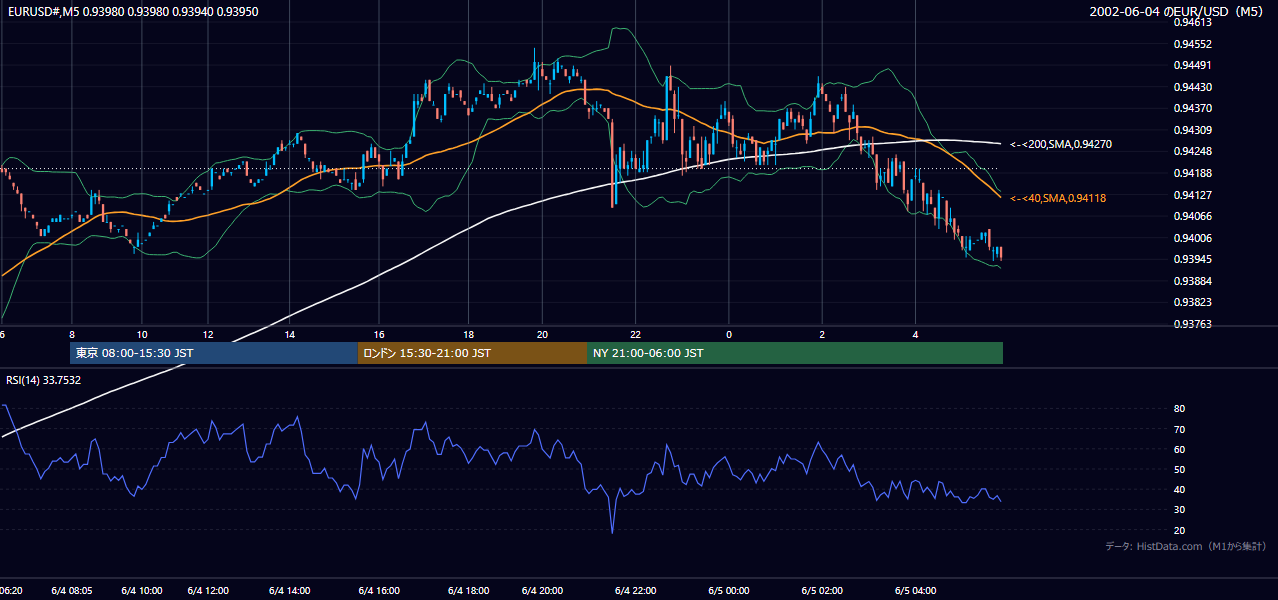Select the 東京 08:00-15:30 JST session bar
The height and width of the screenshot is (600, 1278).
(213, 353)
